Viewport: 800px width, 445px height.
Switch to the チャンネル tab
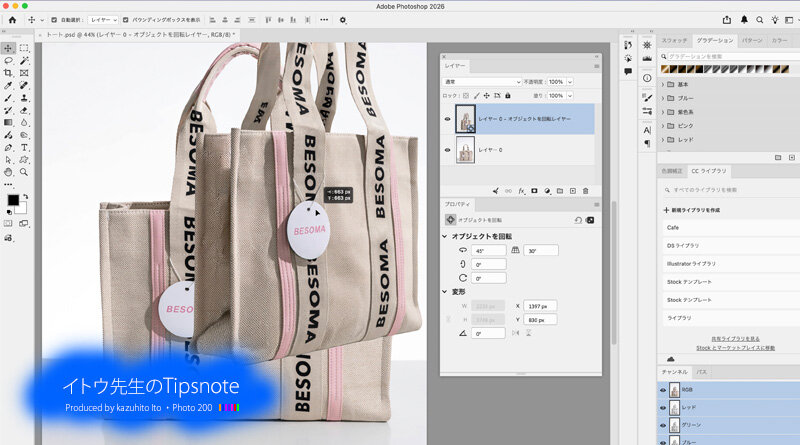click(x=674, y=372)
